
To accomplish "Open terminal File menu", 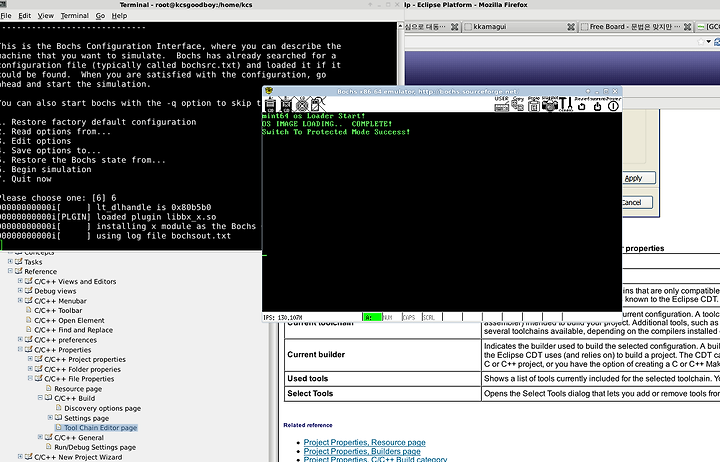I will [x=6, y=16].
